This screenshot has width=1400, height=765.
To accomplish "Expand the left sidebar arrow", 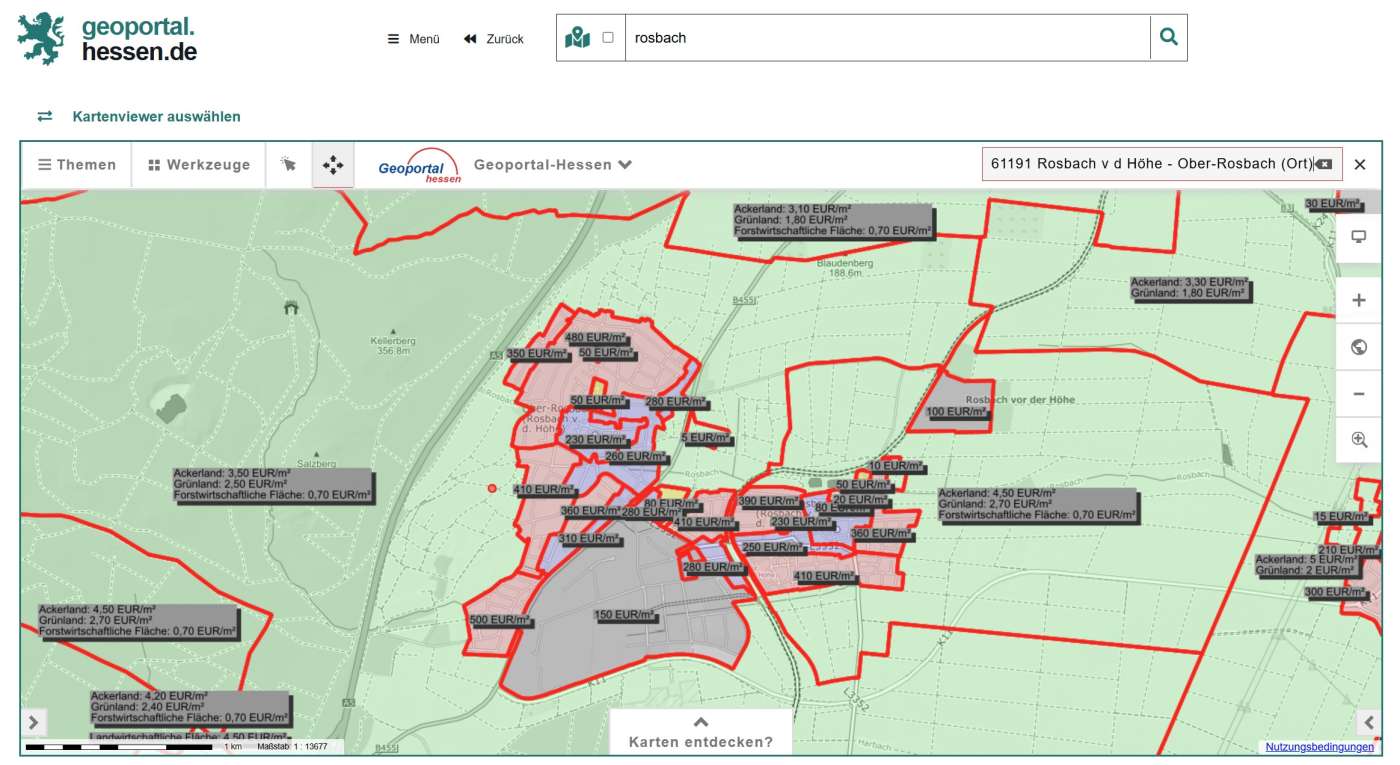I will [33, 722].
